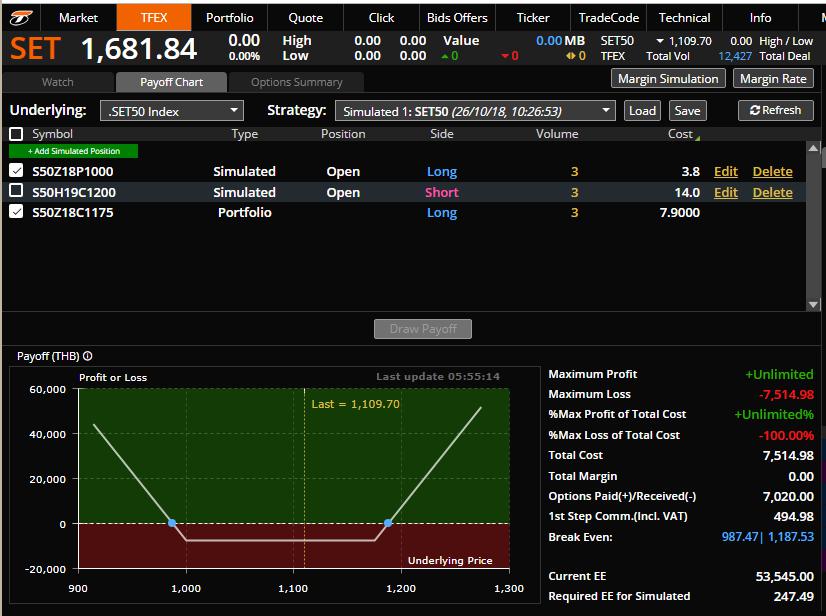This screenshot has width=826, height=616.
Task: Edit the S50Z18P1000 position
Action: point(725,171)
